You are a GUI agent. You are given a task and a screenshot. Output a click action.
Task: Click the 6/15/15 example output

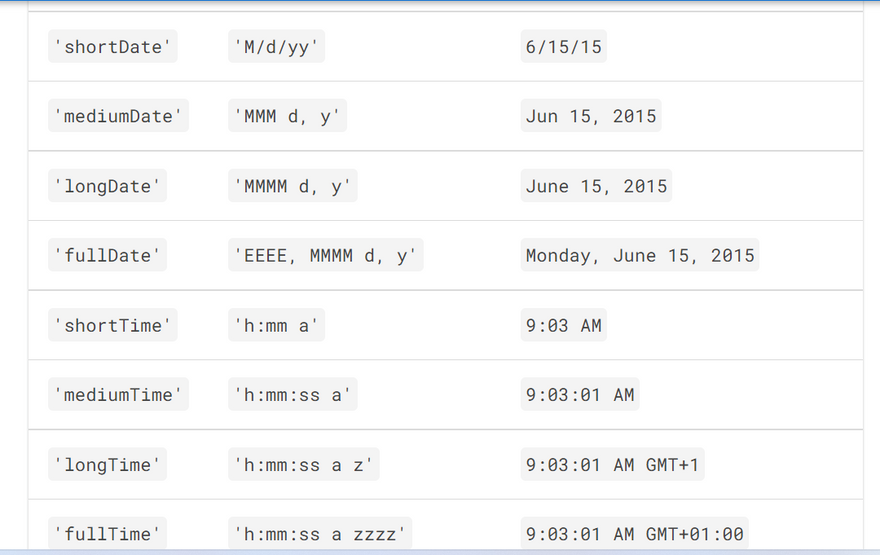pos(563,47)
